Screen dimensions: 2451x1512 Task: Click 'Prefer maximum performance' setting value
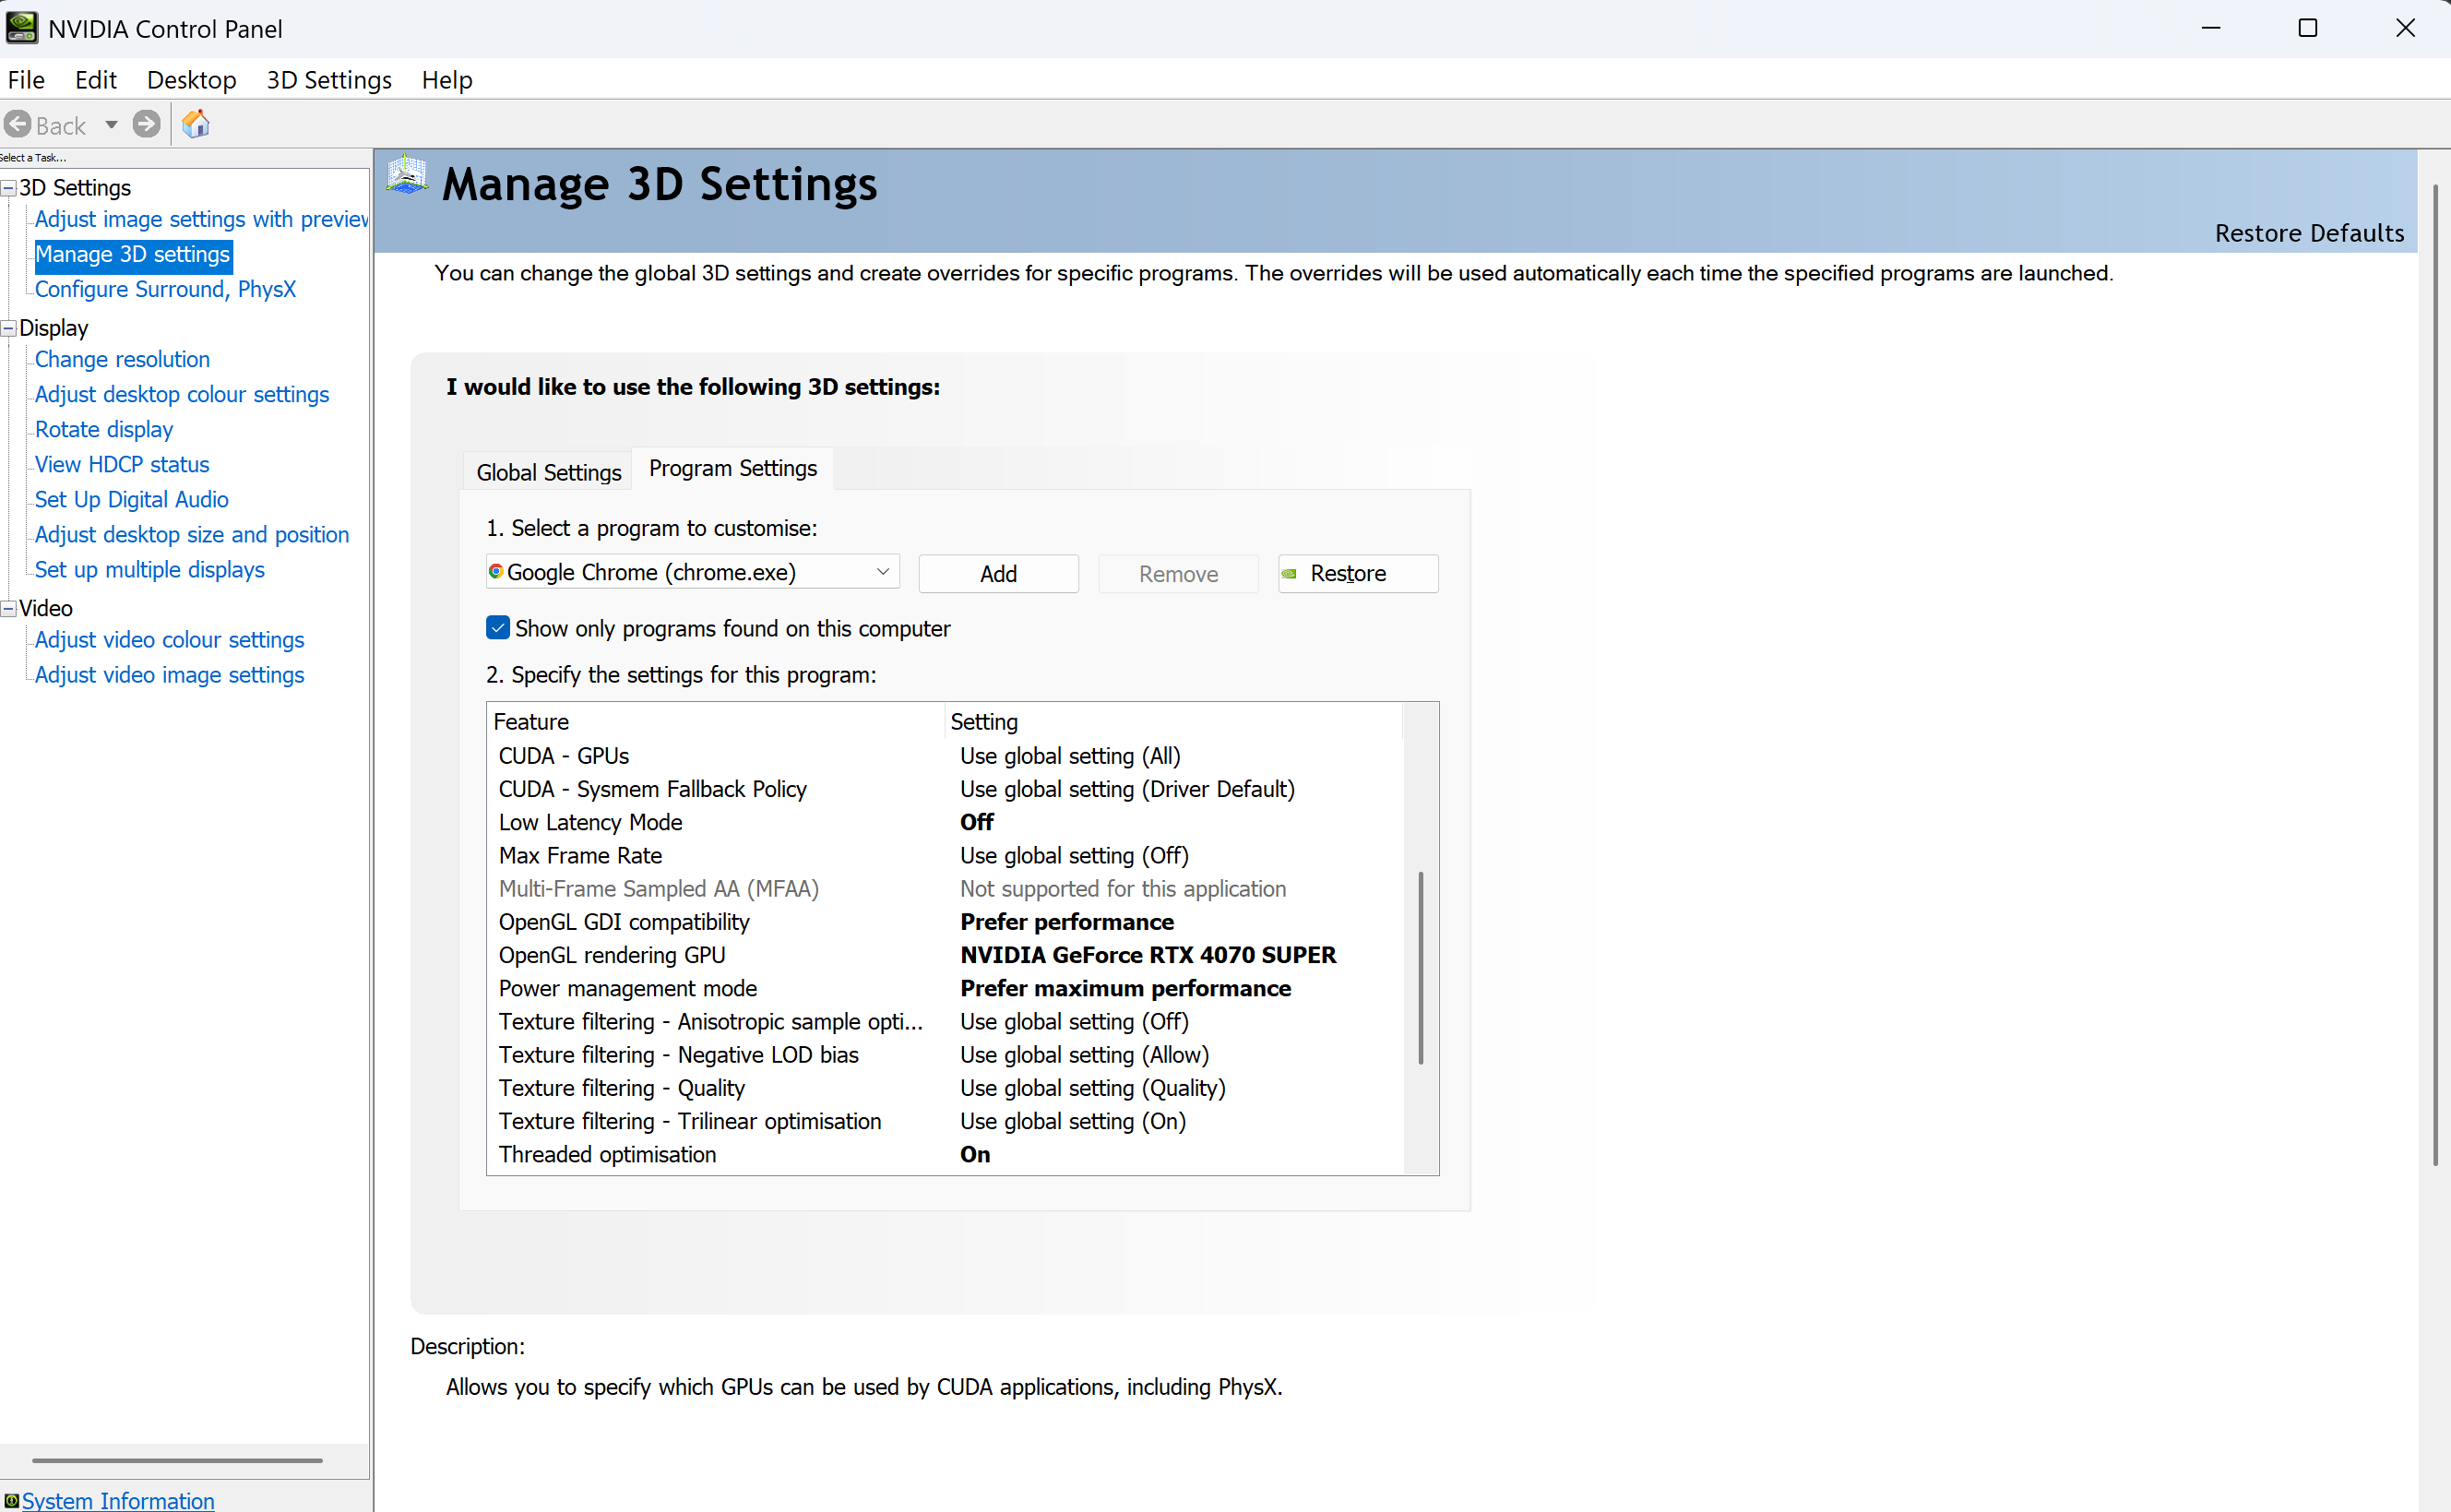coord(1125,988)
